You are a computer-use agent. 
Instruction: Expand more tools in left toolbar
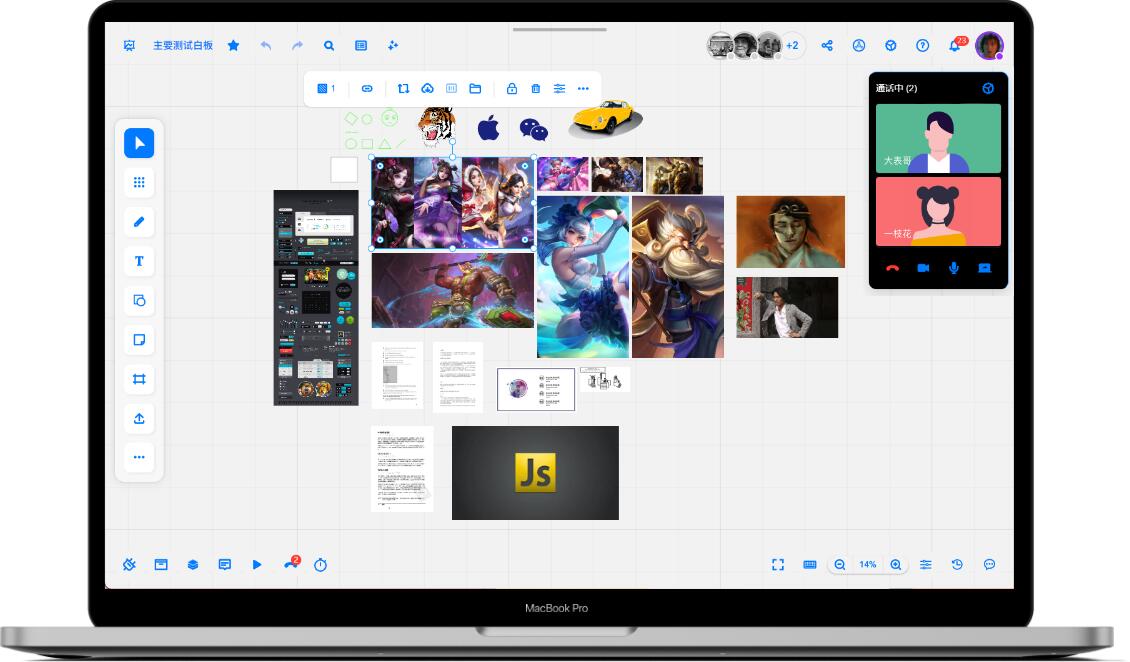click(x=139, y=457)
